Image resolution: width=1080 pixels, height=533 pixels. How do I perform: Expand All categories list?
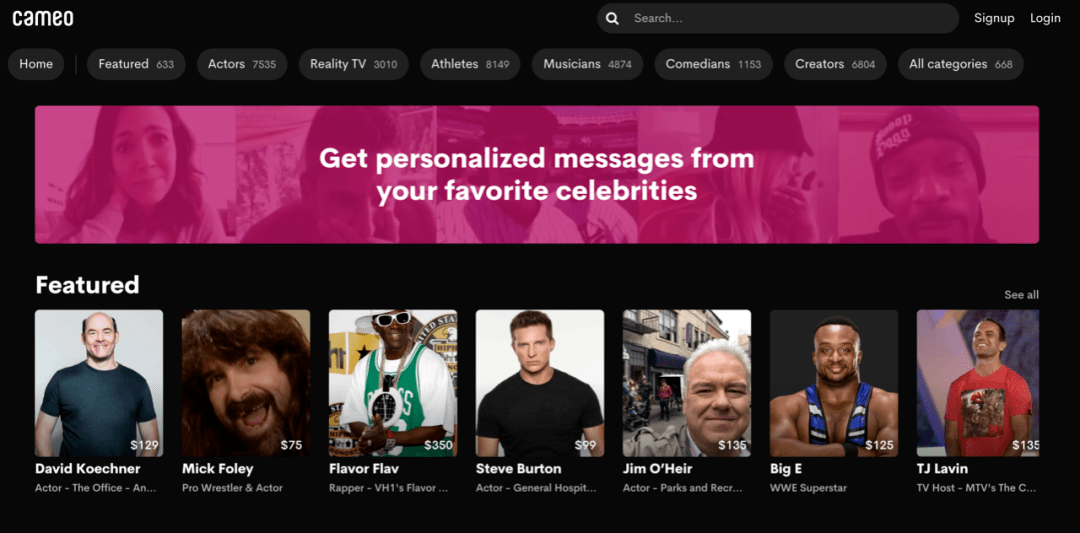960,64
